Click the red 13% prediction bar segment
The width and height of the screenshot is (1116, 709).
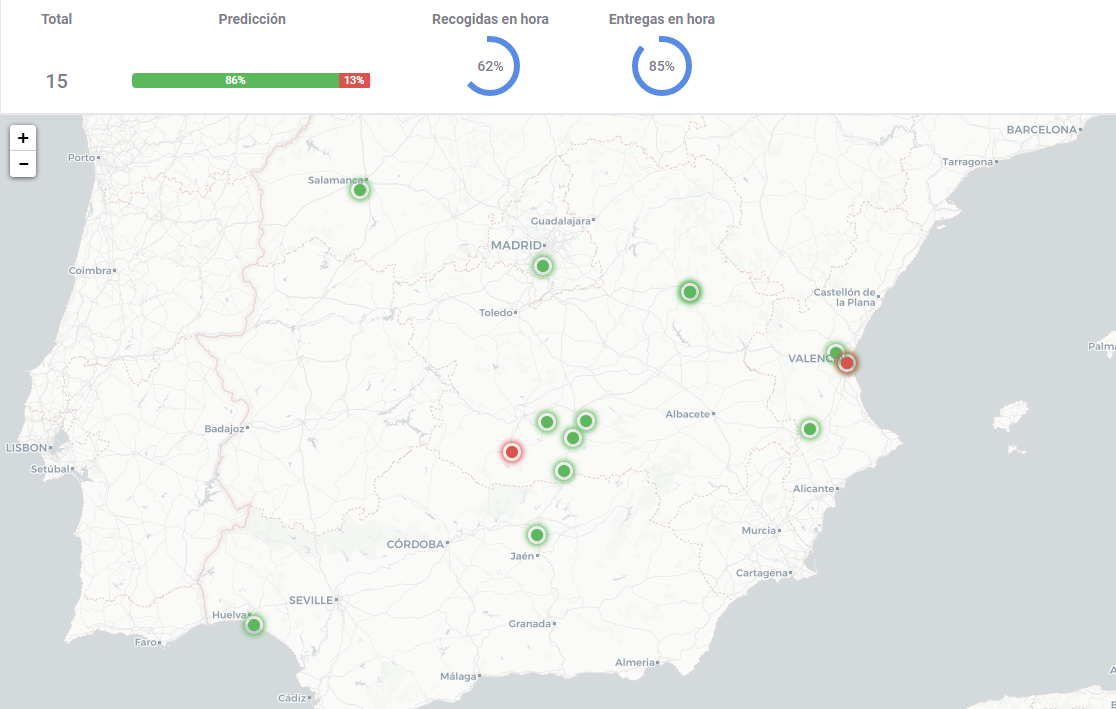[354, 81]
